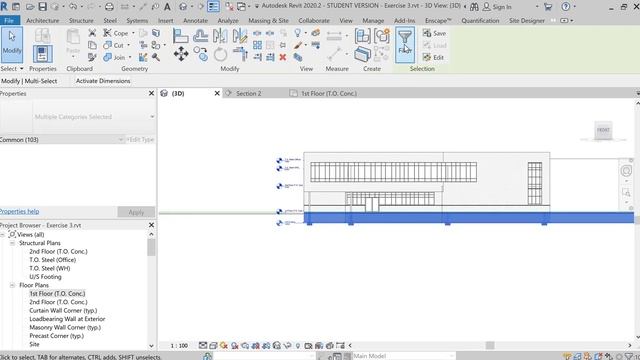Pick the Rotate tool
This screenshot has height=360, width=640.
point(220,54)
